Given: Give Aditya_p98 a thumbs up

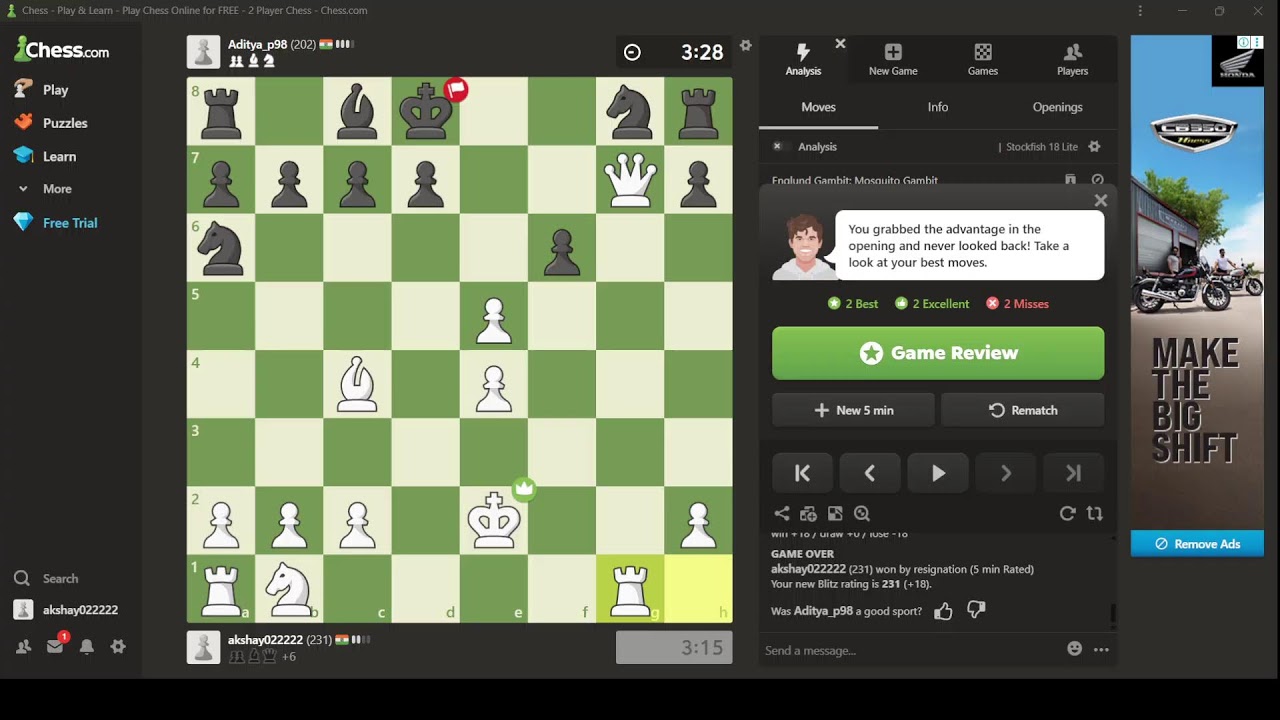Looking at the screenshot, I should coord(943,611).
